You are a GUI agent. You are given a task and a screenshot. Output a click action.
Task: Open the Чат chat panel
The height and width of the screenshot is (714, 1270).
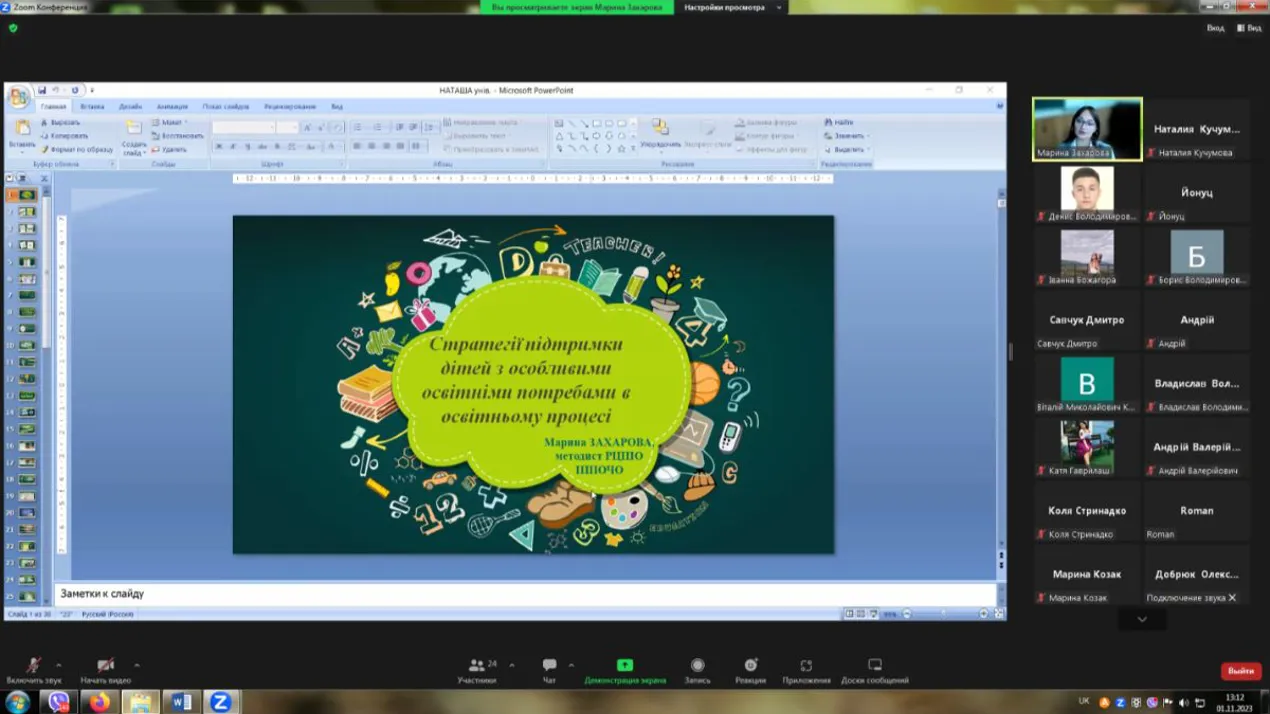point(549,670)
